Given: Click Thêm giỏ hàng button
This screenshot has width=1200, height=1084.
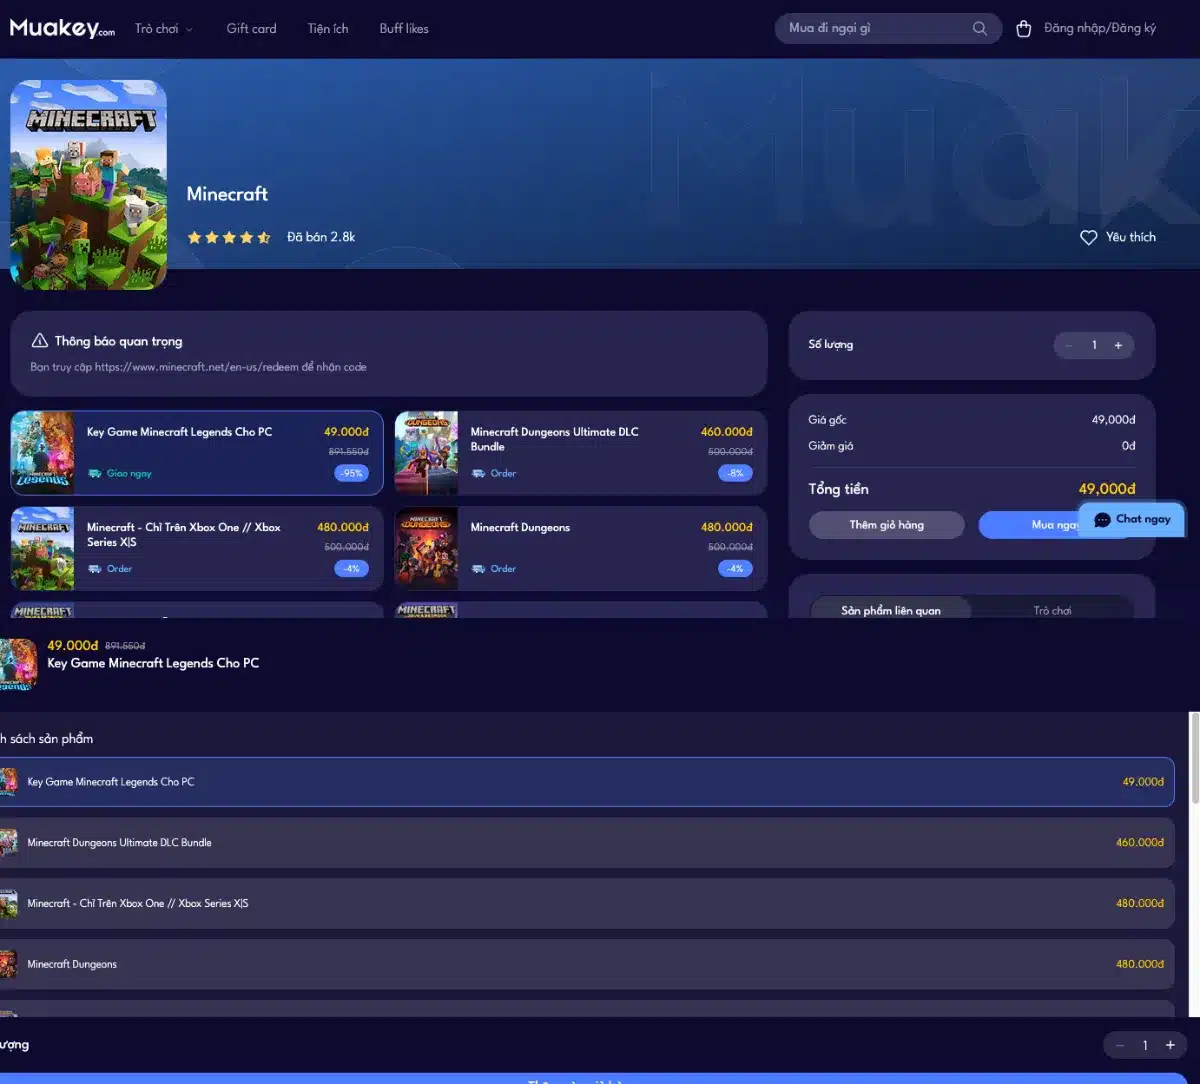Looking at the screenshot, I should 887,525.
